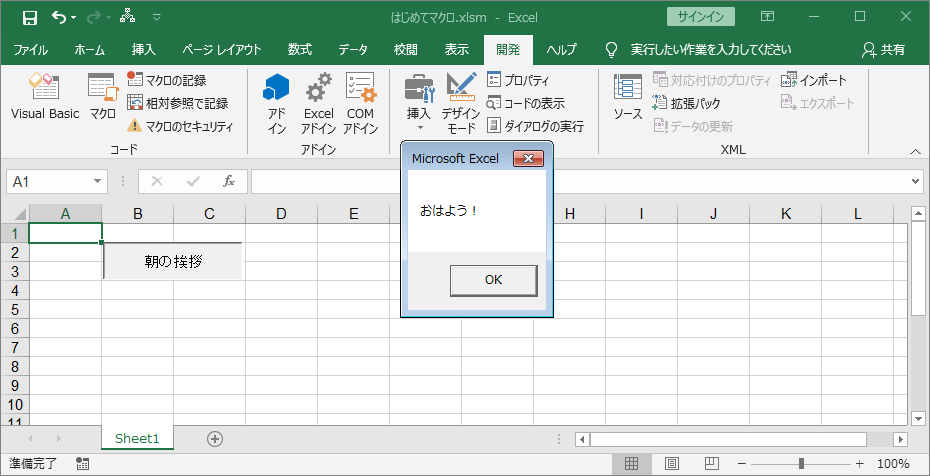930x476 pixels.
Task: Open COM アドイン dialog
Action: pyautogui.click(x=360, y=104)
